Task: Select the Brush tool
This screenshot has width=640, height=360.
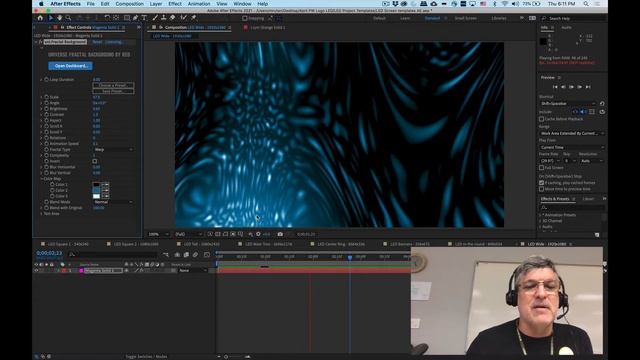Action: (155, 18)
